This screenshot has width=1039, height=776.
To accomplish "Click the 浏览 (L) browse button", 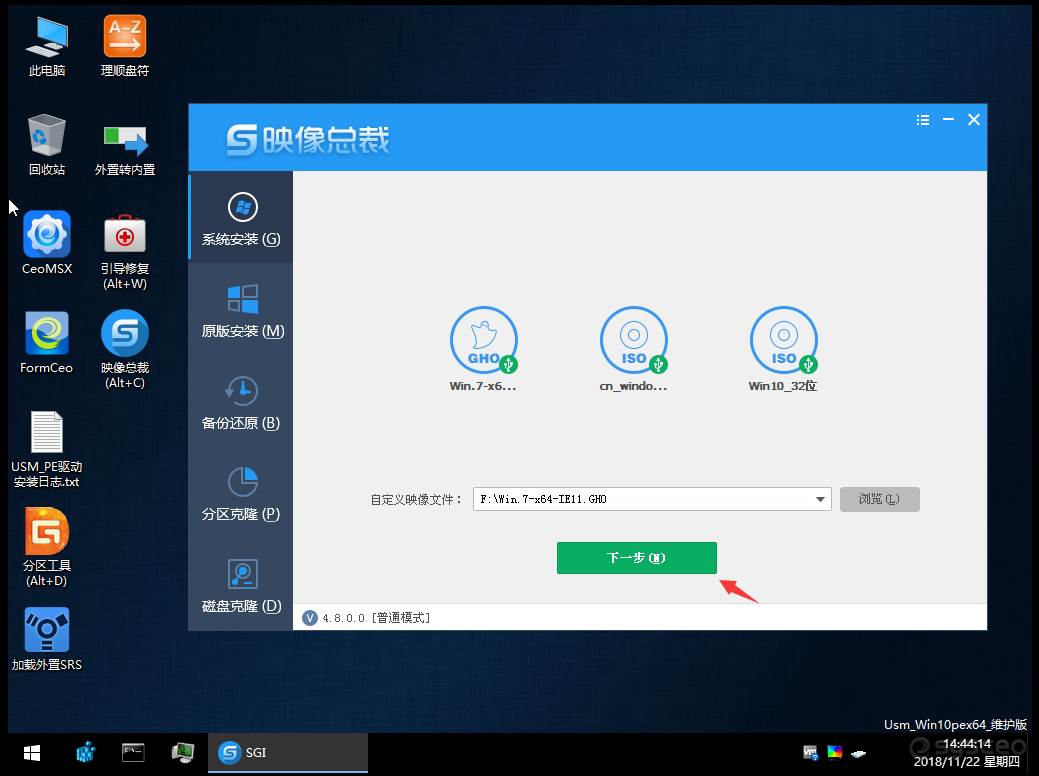I will click(879, 499).
